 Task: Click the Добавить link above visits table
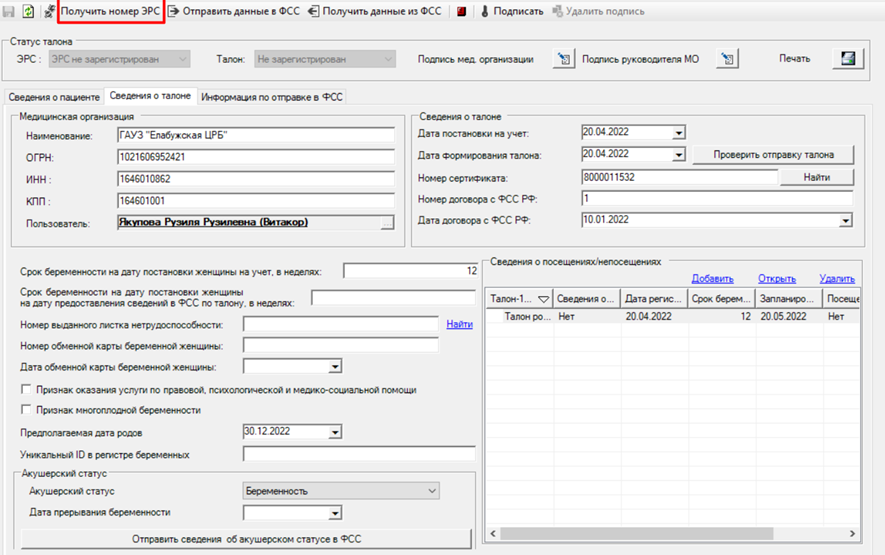(x=712, y=279)
